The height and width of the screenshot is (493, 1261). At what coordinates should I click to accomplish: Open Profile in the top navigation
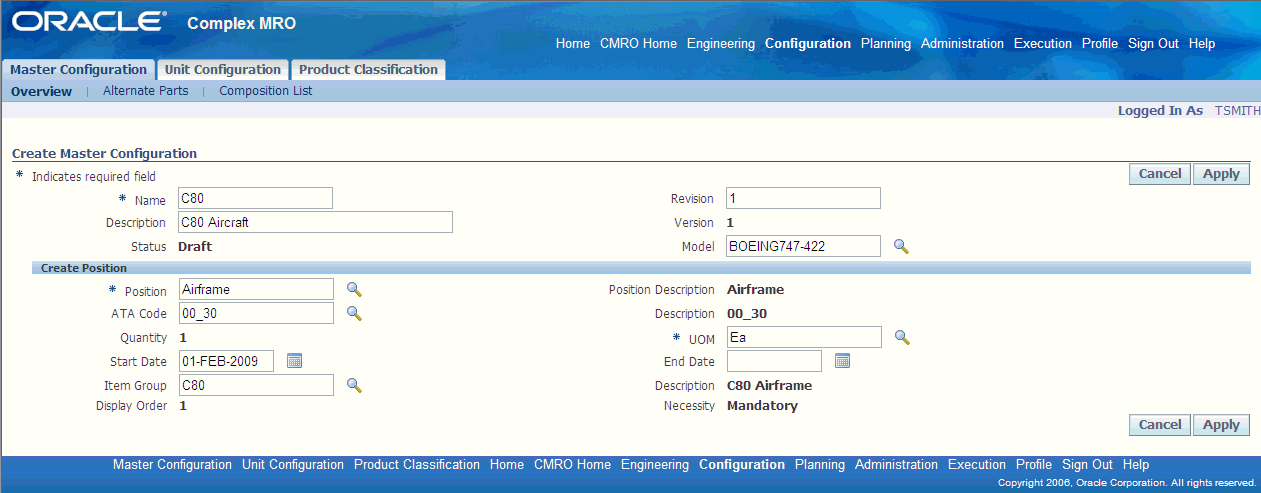coord(1100,44)
